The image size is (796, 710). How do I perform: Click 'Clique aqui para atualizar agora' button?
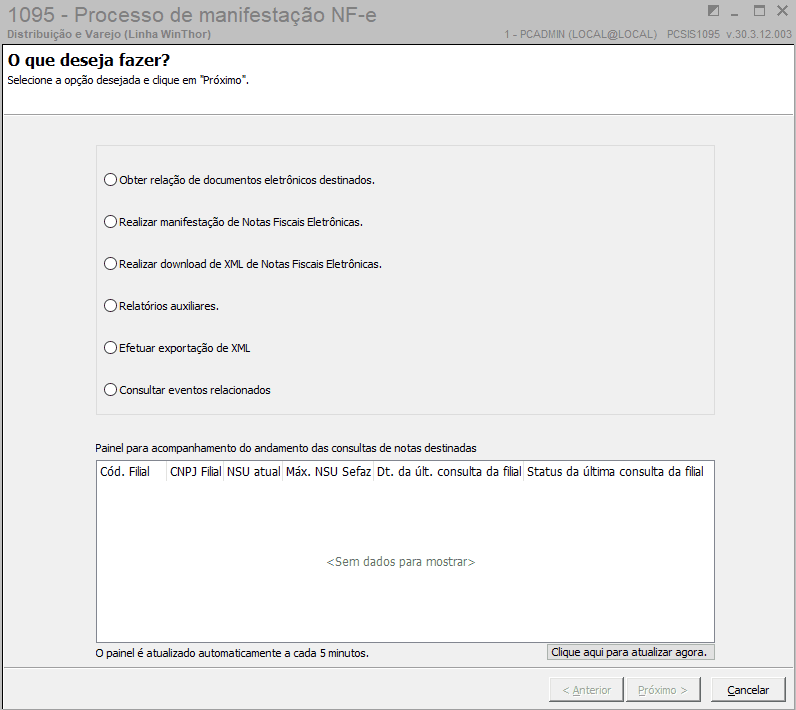tap(631, 652)
